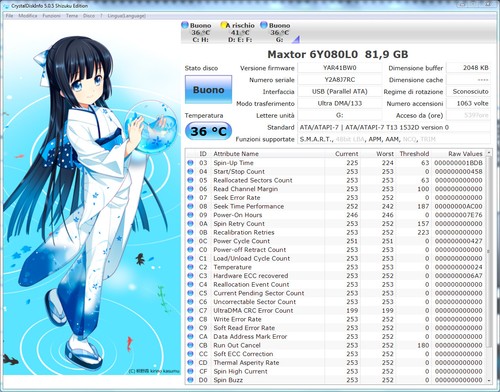Click the transfer mode field Ultra DMA/133

pyautogui.click(x=339, y=103)
